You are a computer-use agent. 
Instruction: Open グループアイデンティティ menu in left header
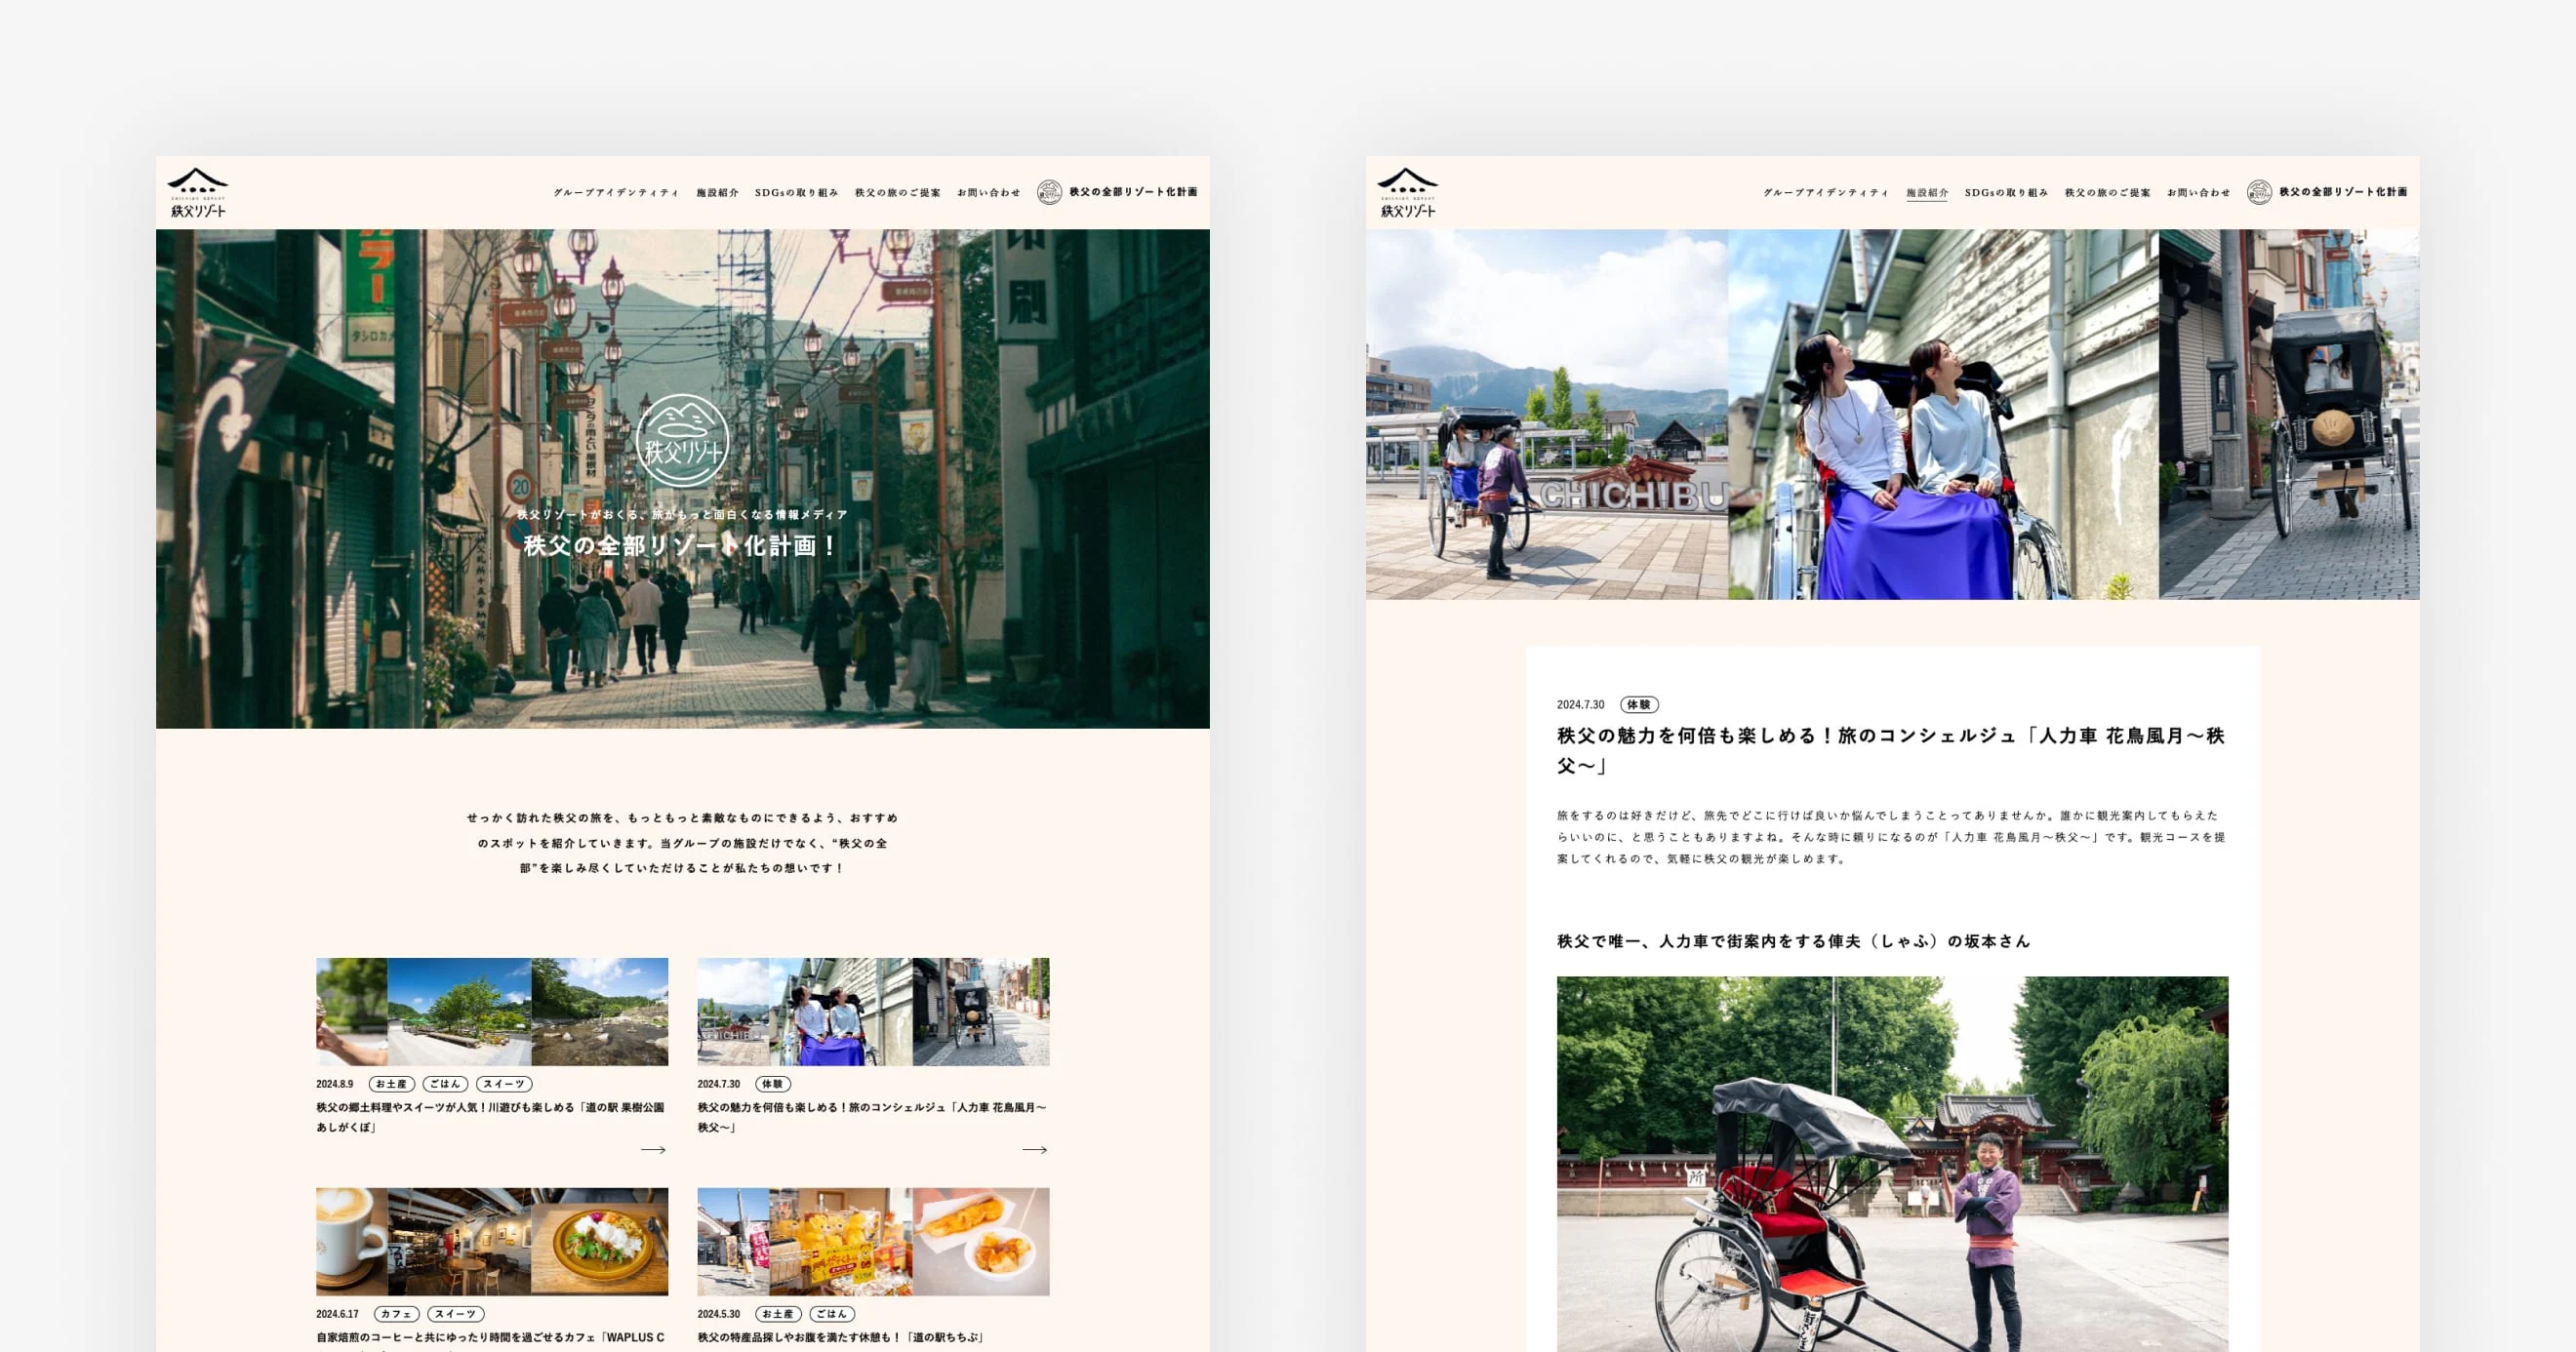click(x=616, y=192)
